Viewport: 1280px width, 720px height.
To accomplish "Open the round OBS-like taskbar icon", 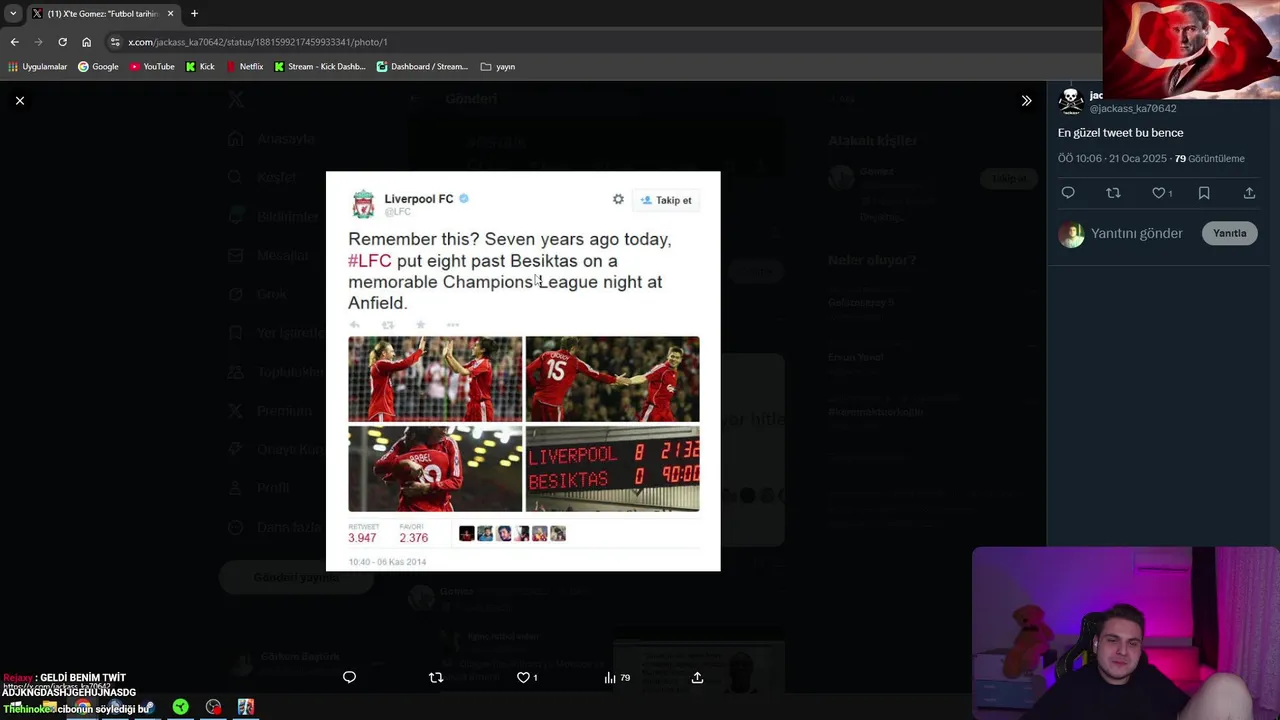I will (213, 707).
